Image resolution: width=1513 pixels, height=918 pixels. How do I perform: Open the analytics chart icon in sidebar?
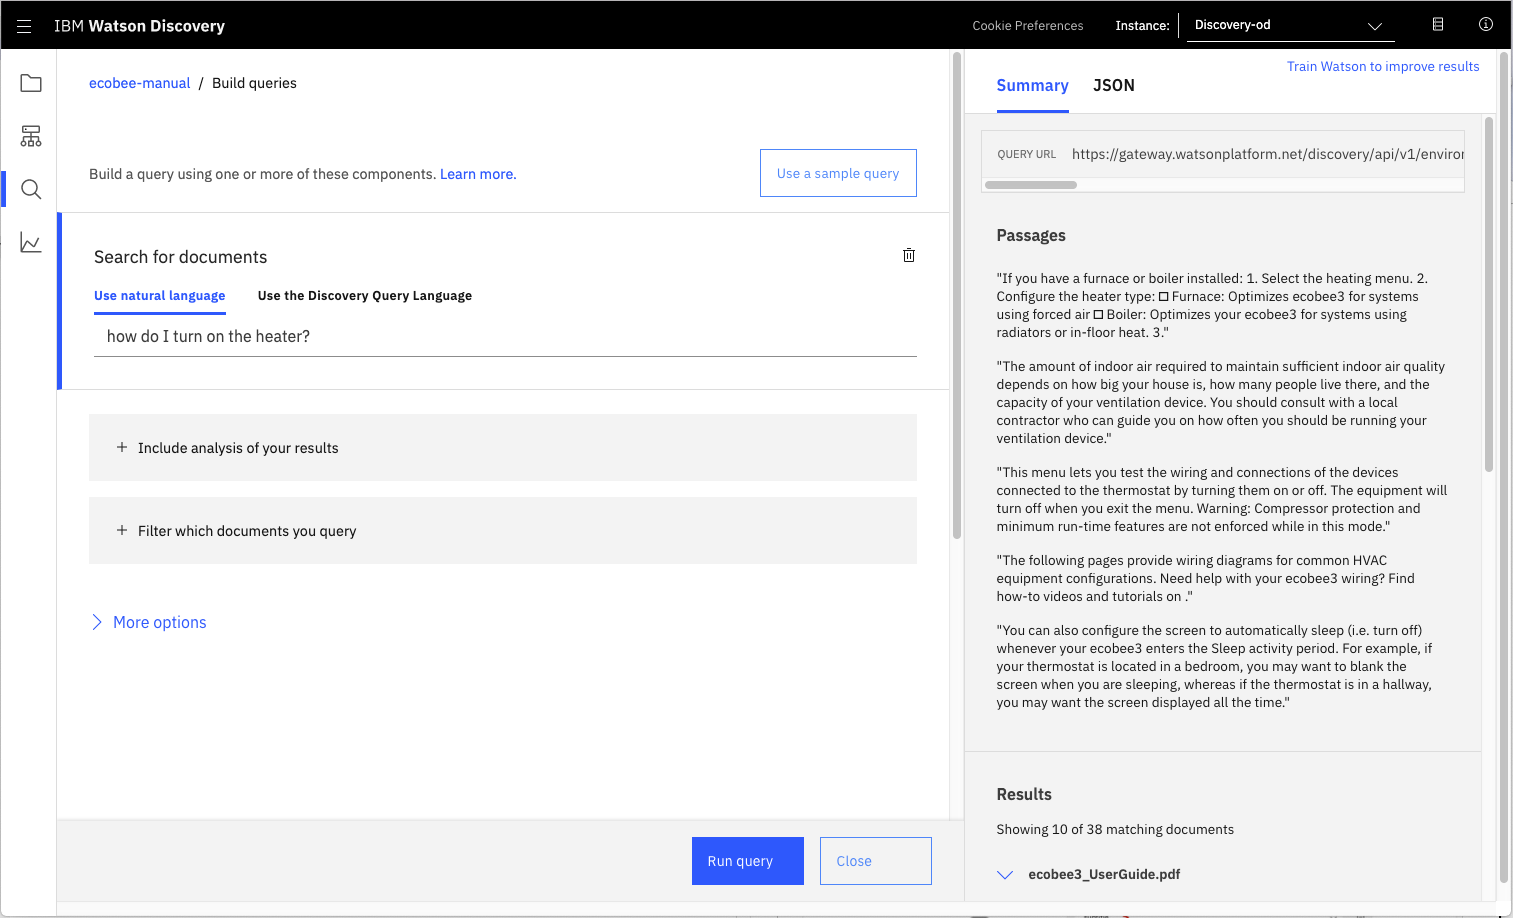[x=31, y=243]
